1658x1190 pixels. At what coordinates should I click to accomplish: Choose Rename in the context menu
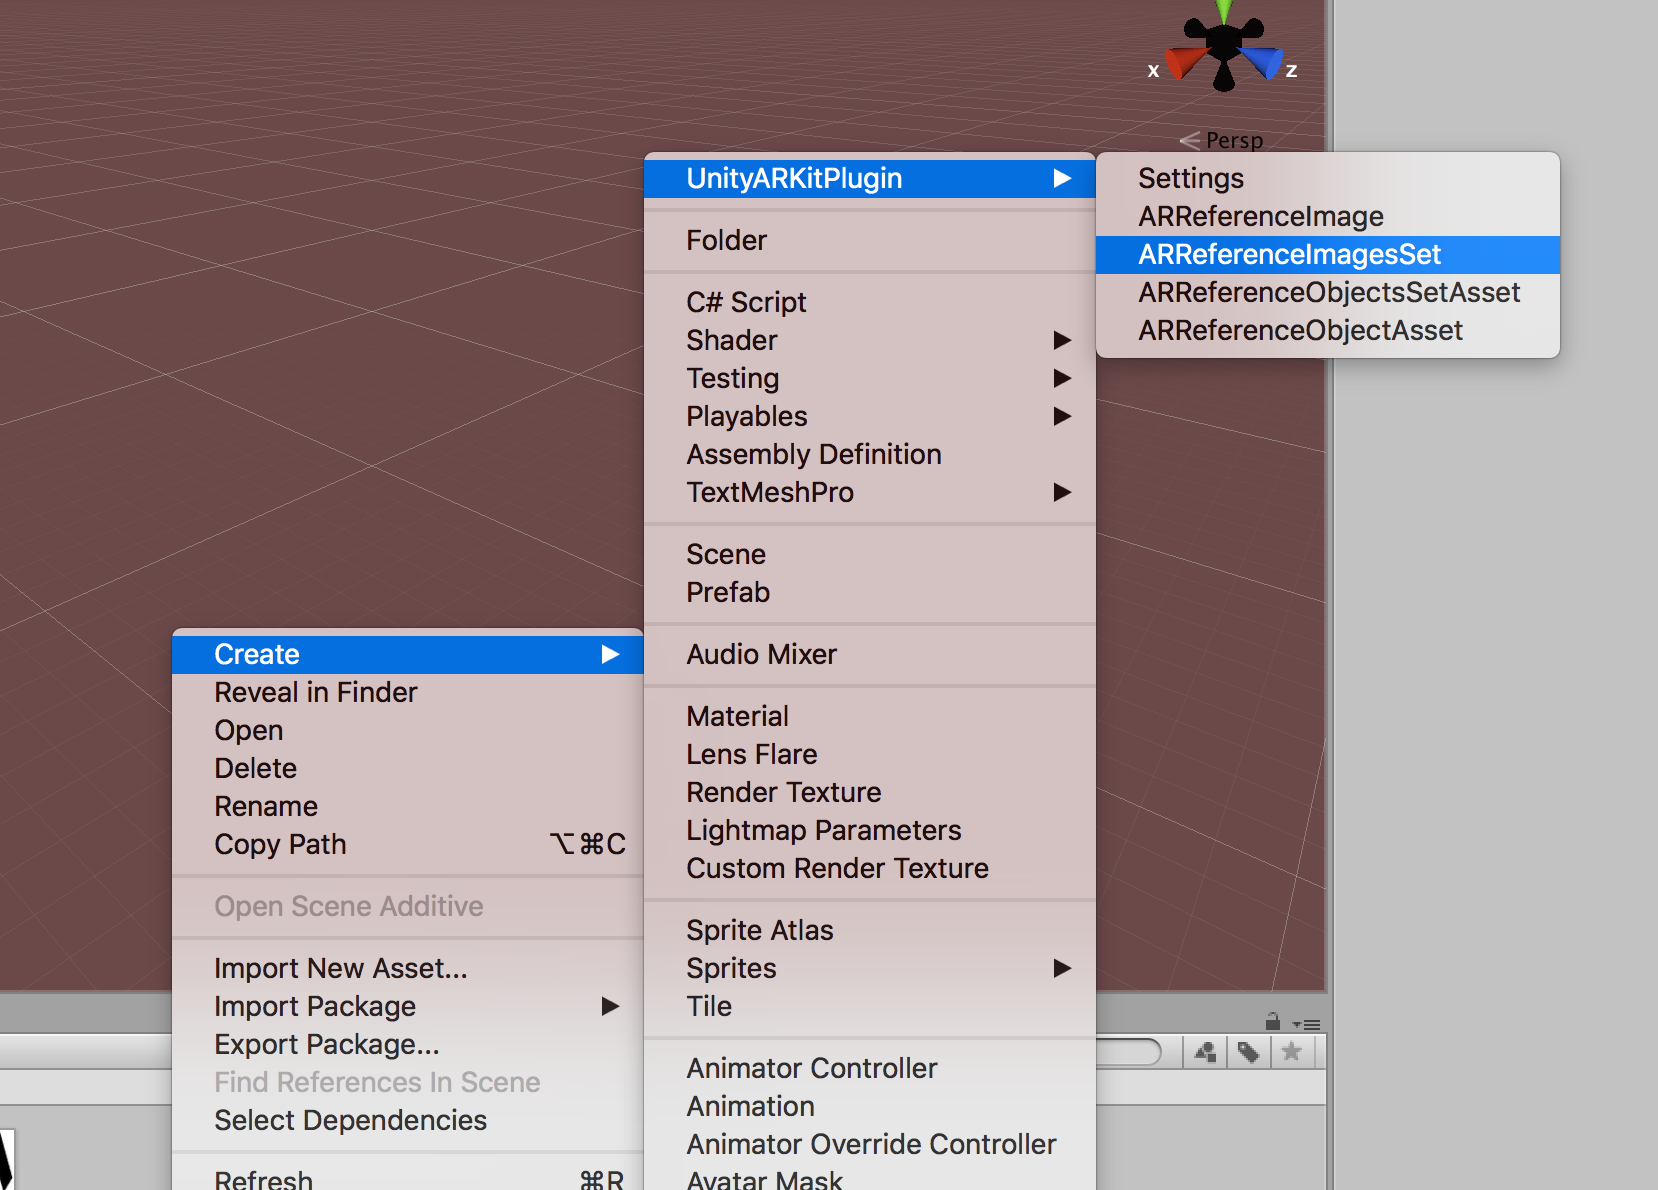408,806
